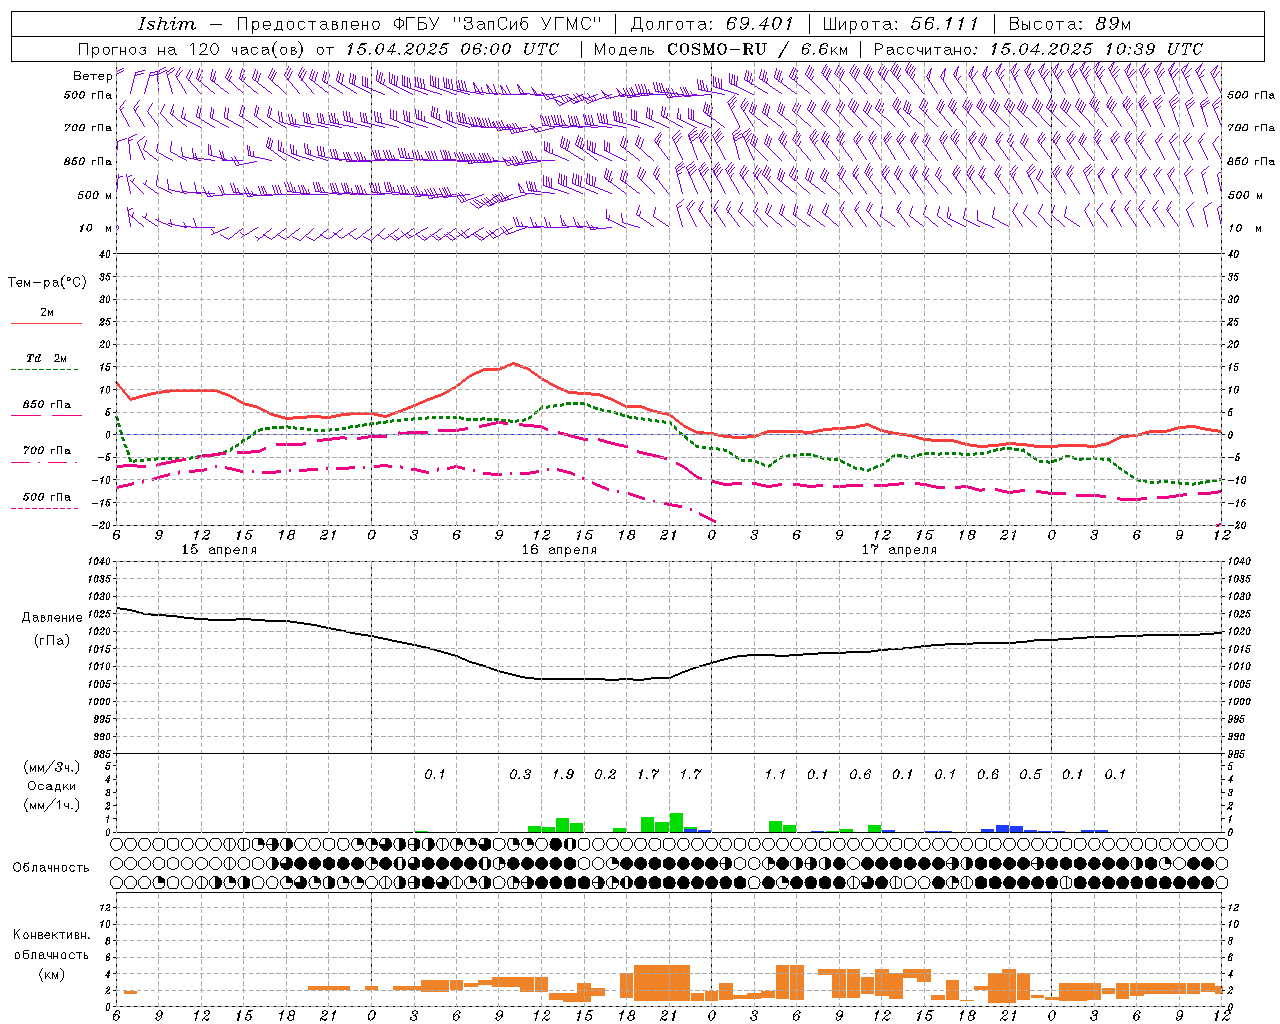Screen dimensions: 1280x1024
Task: Click the 0.3 precipitation value
Action: (x=520, y=775)
